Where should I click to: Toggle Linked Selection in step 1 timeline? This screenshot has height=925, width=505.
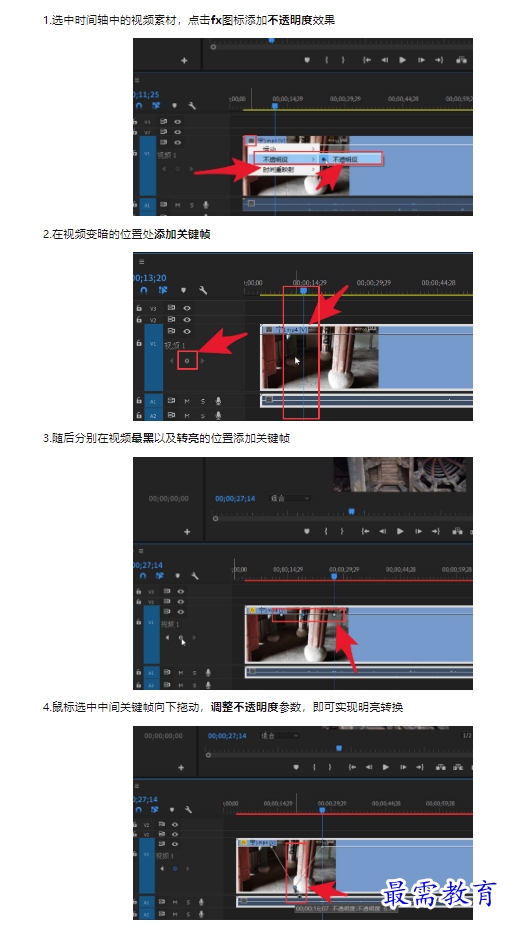[156, 106]
